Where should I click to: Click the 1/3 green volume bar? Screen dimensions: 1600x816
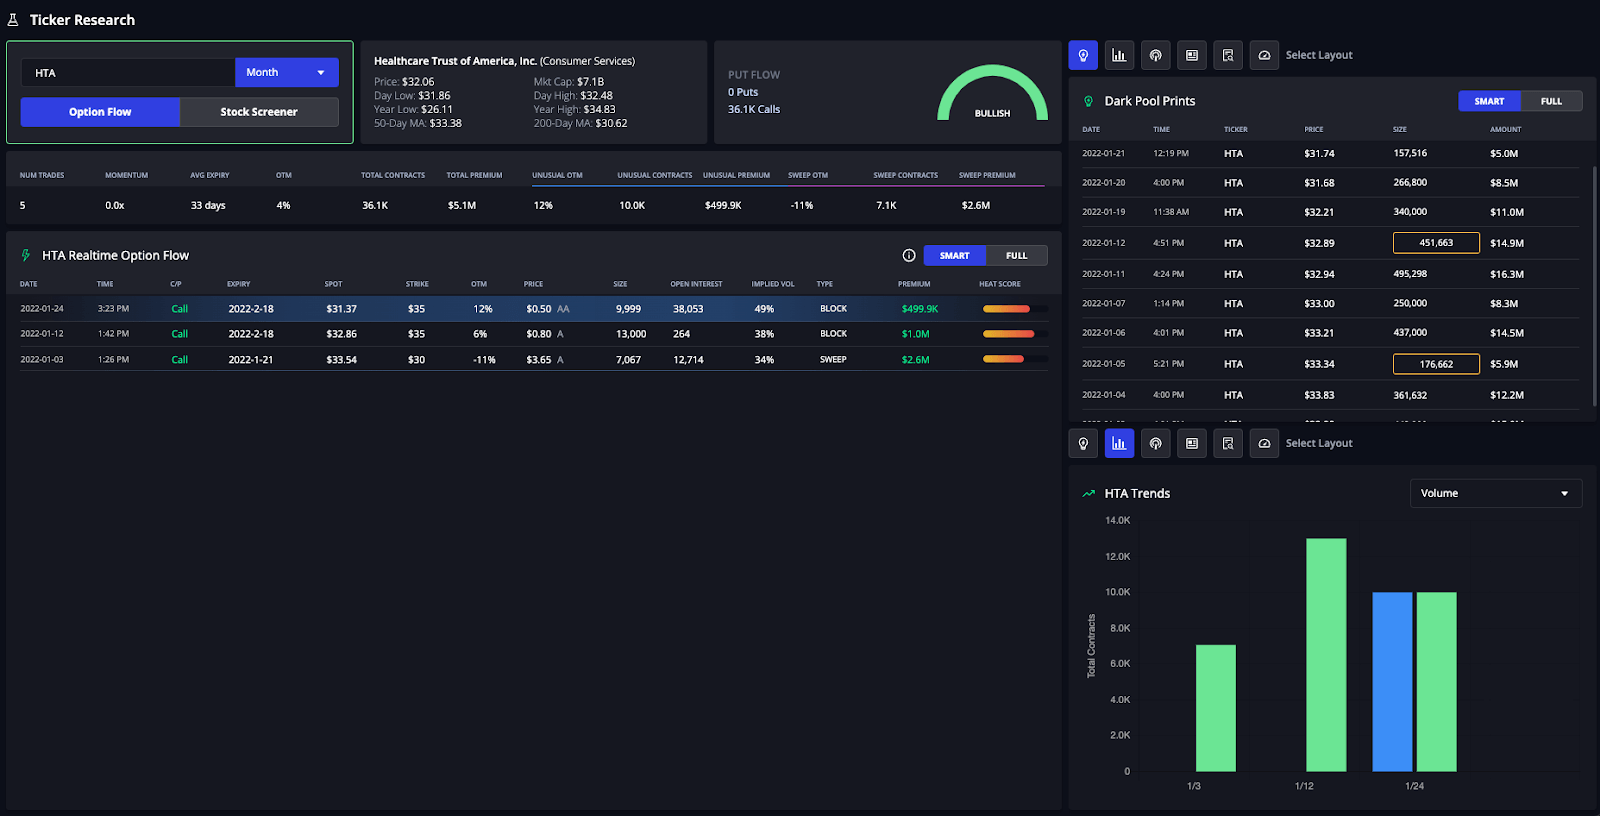[x=1216, y=708]
